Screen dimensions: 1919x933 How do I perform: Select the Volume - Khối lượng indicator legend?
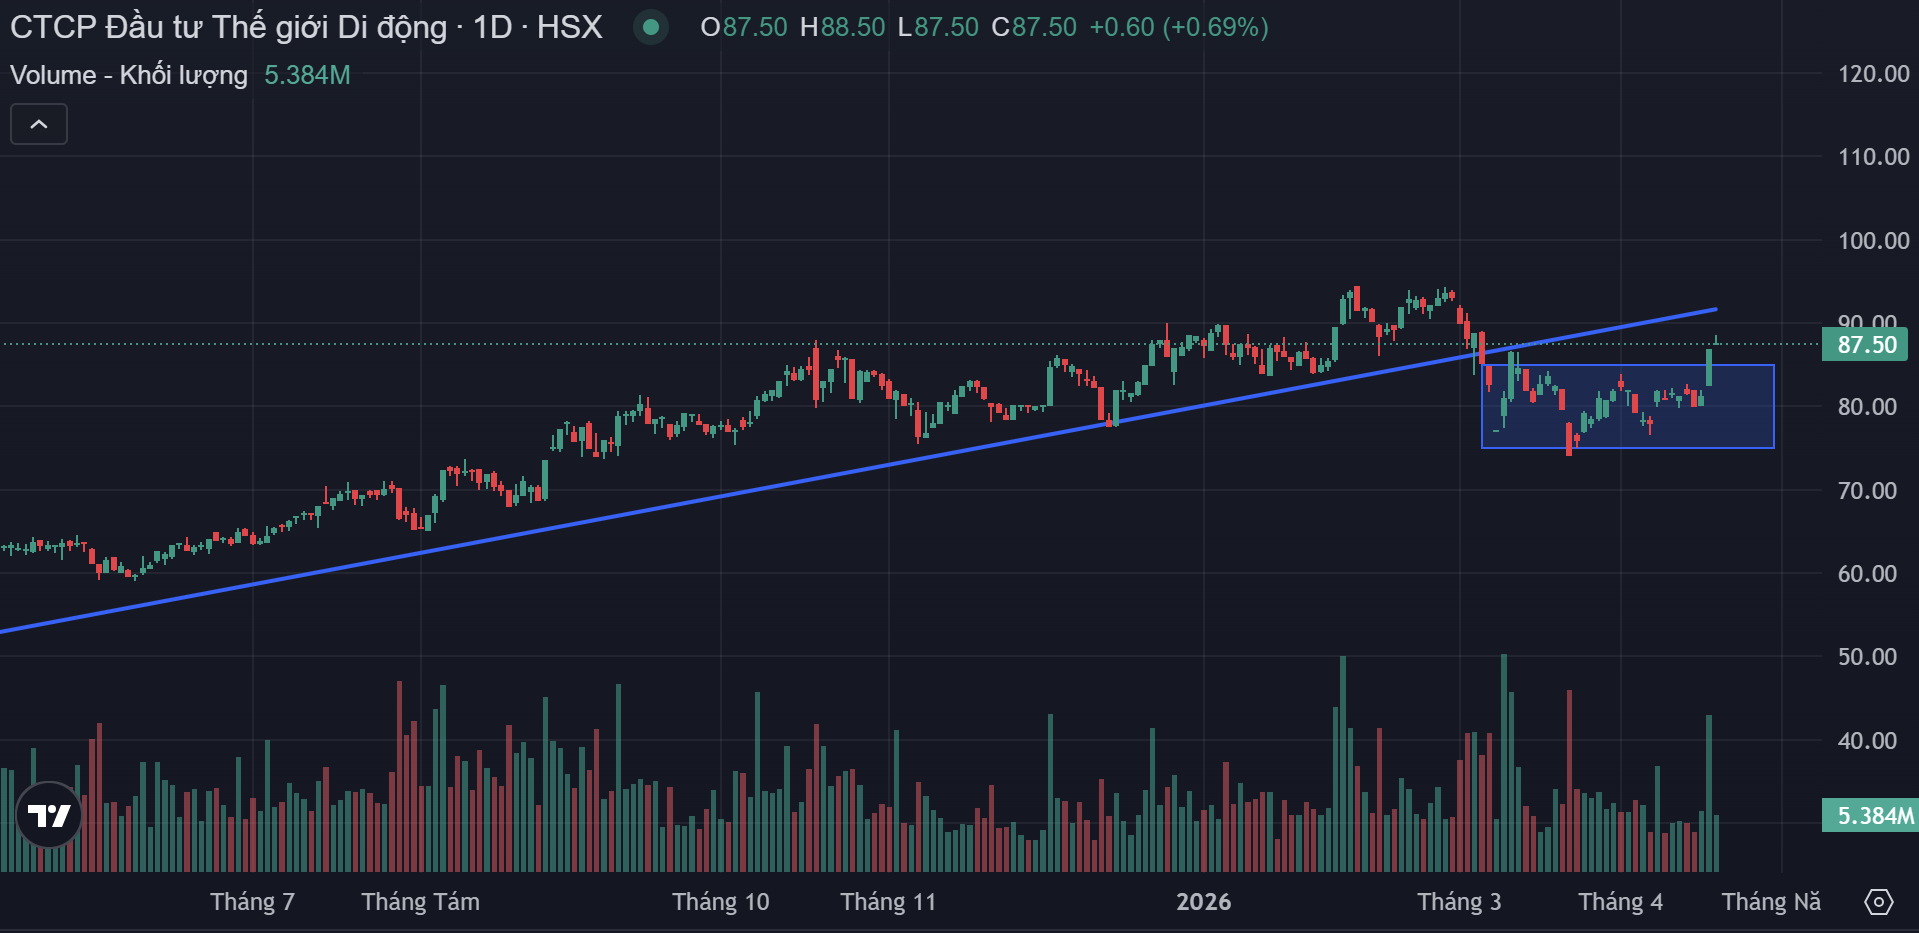129,75
